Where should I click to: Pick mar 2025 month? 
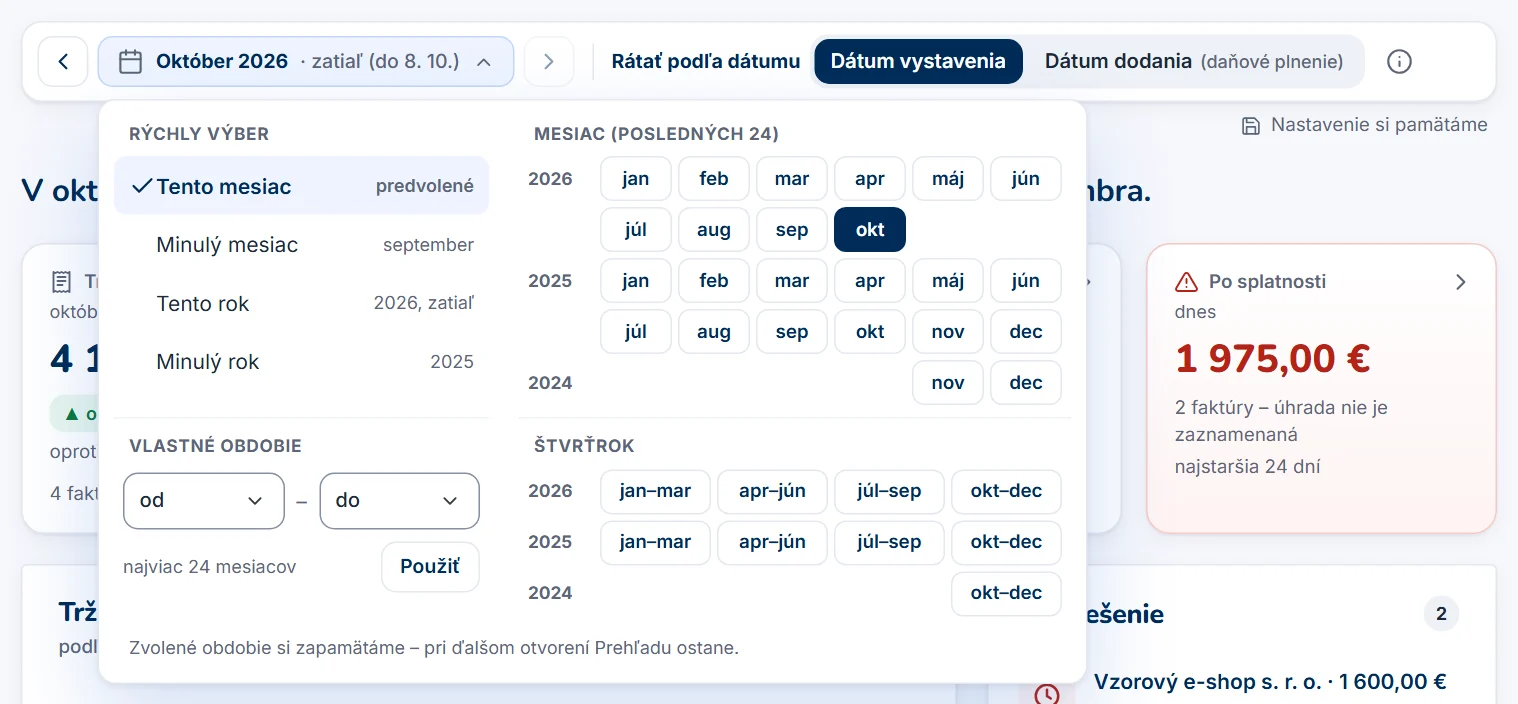coord(792,281)
